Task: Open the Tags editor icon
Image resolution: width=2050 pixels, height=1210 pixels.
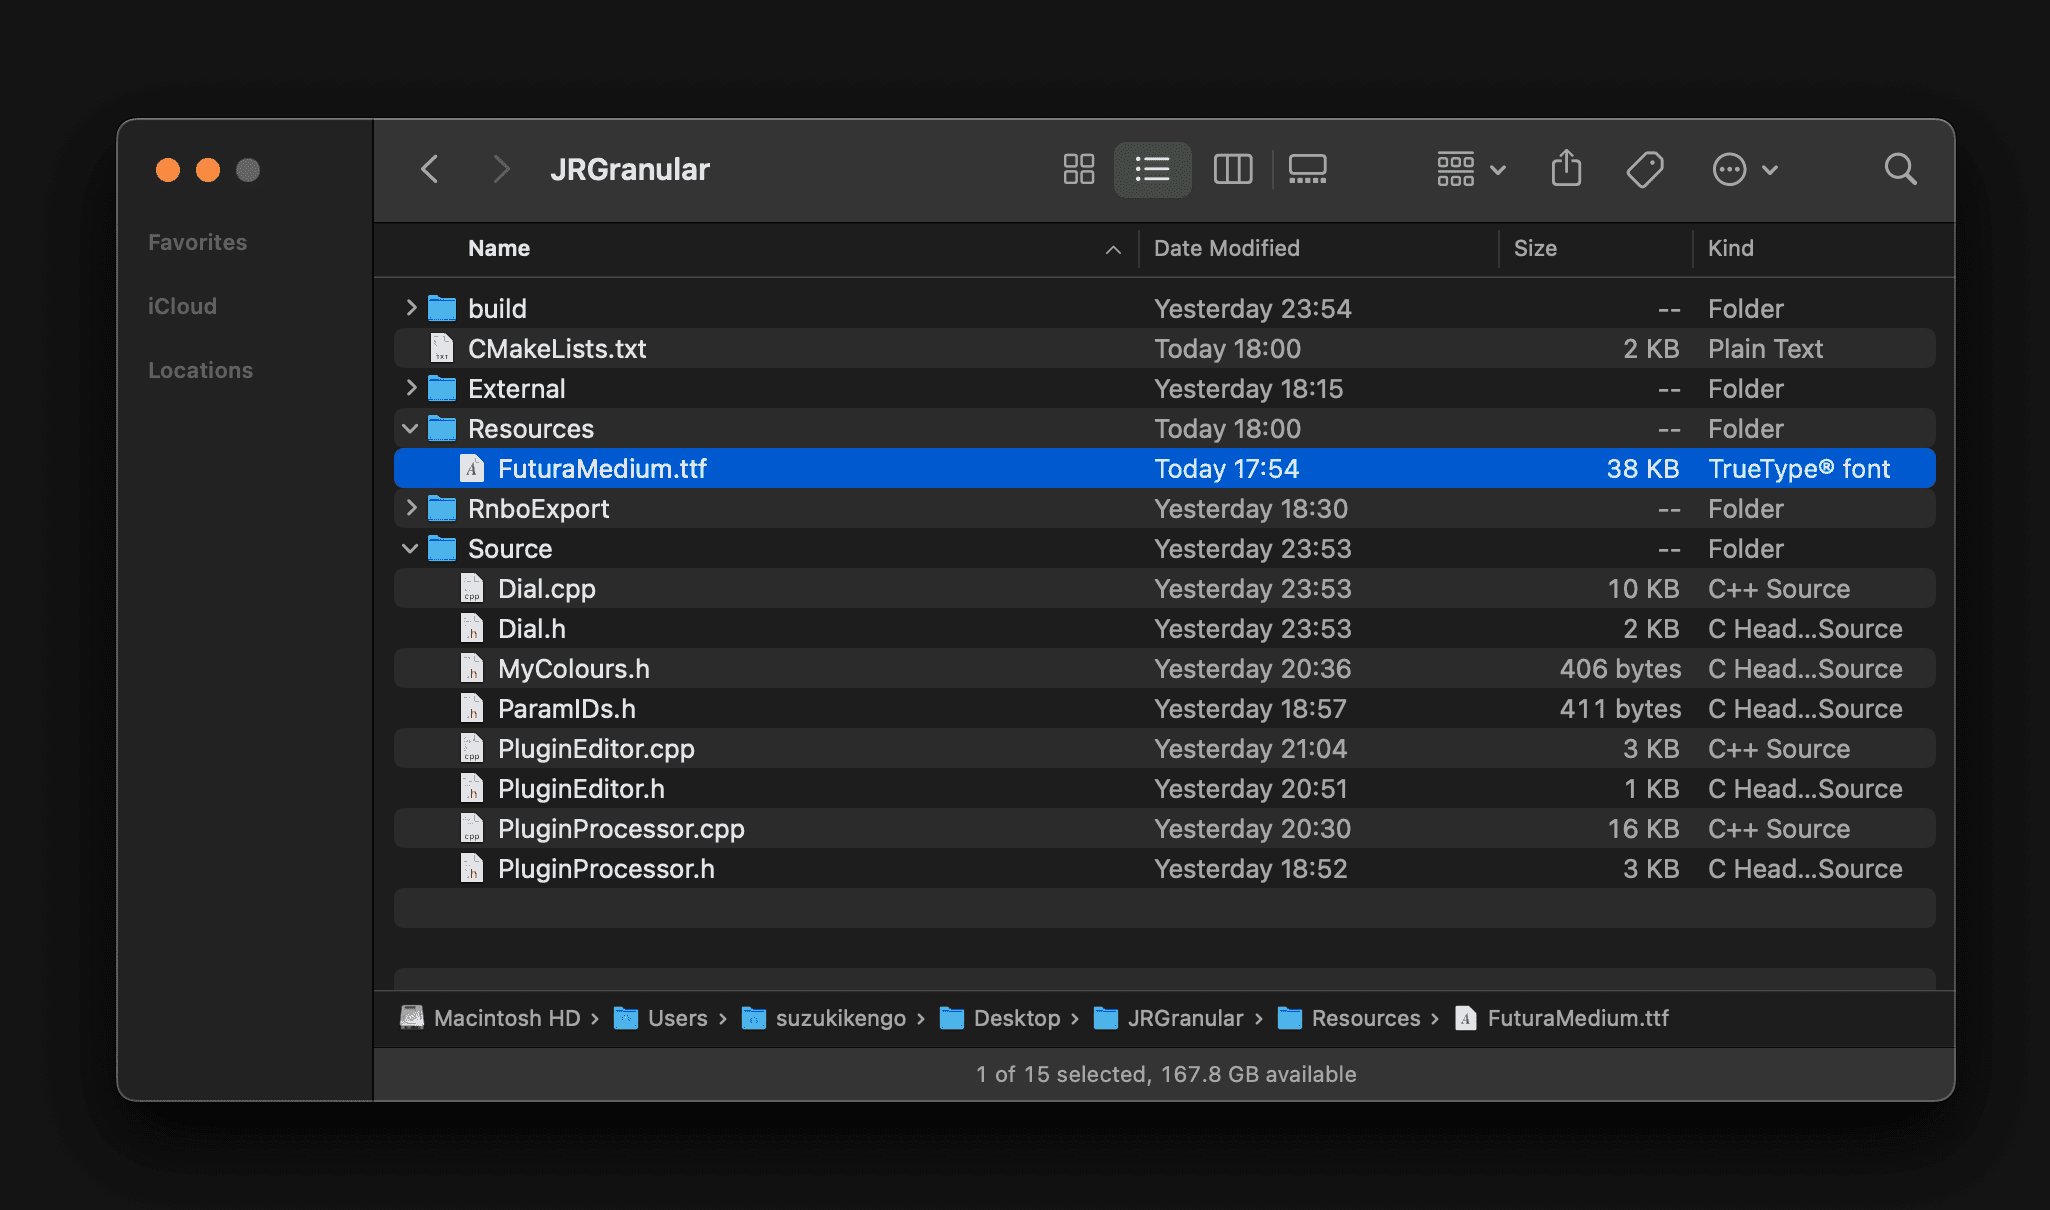Action: coord(1644,169)
